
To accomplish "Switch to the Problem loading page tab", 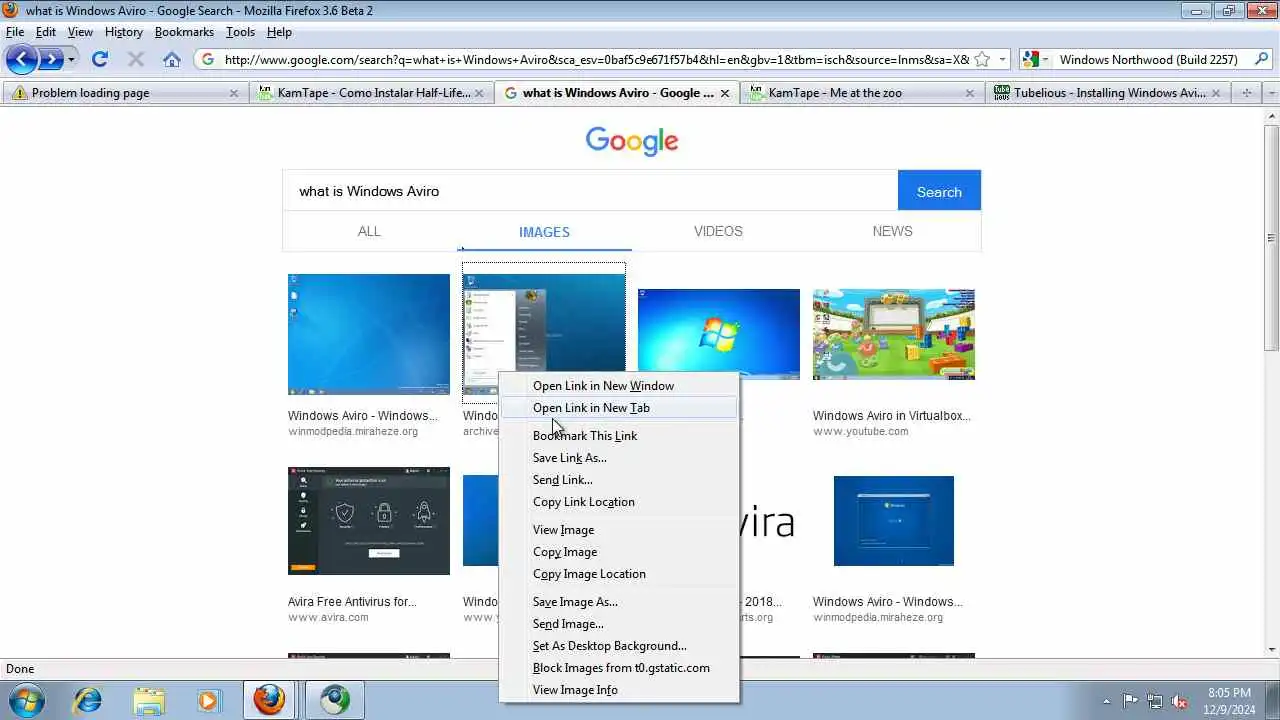I will click(x=124, y=93).
